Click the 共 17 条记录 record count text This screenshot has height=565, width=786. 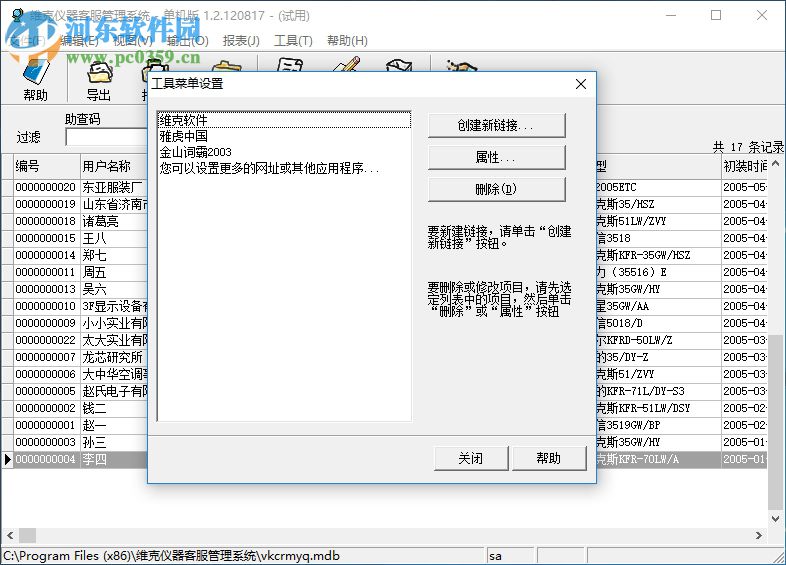click(748, 147)
